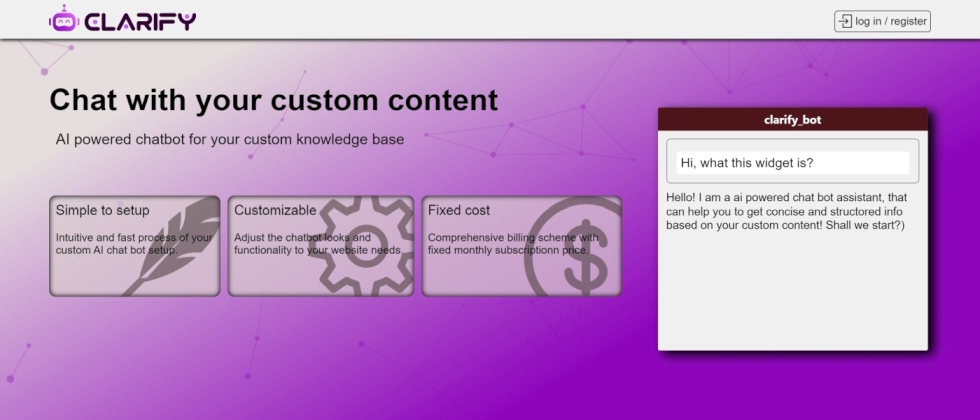Click the CLARIFY brand name text

point(140,21)
